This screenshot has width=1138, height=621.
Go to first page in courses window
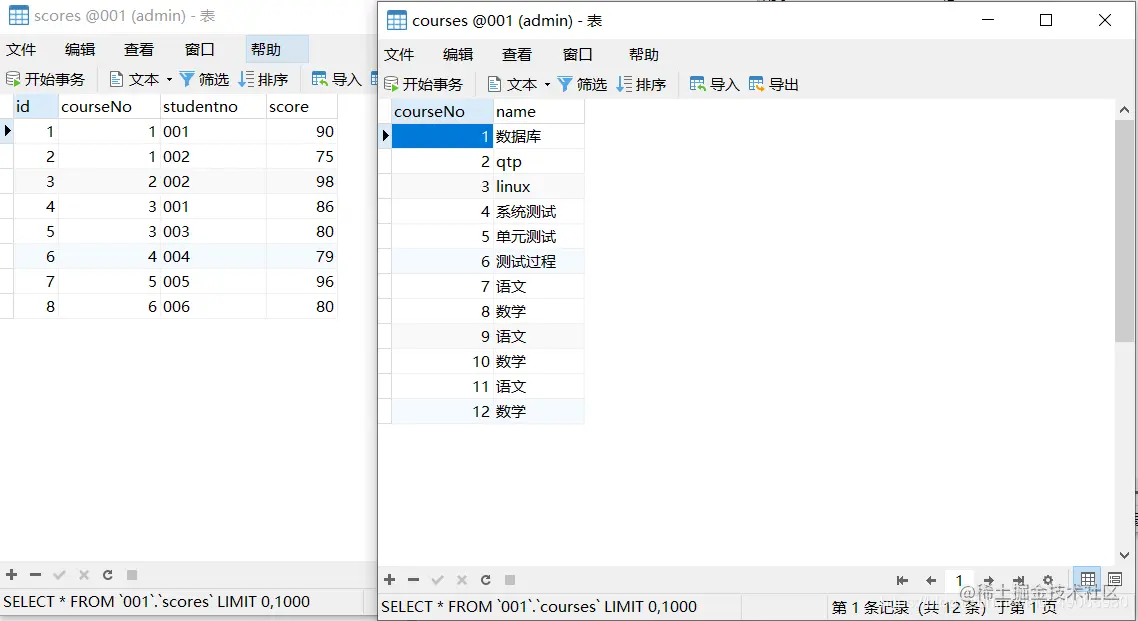(902, 580)
